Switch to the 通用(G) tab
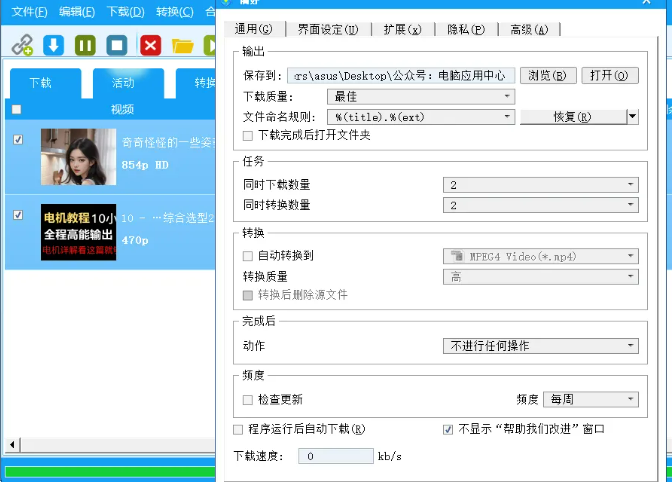 (254, 29)
